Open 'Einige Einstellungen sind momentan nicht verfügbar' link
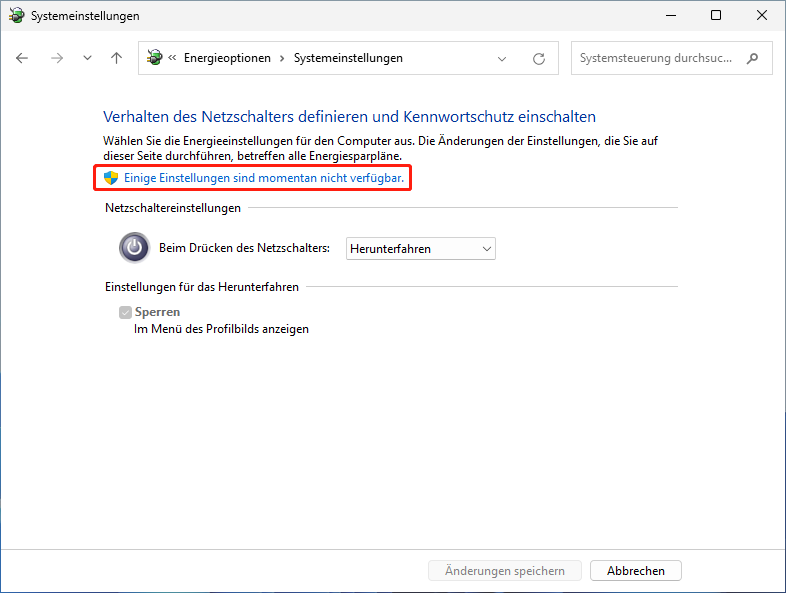This screenshot has height=593, width=786. pos(264,178)
